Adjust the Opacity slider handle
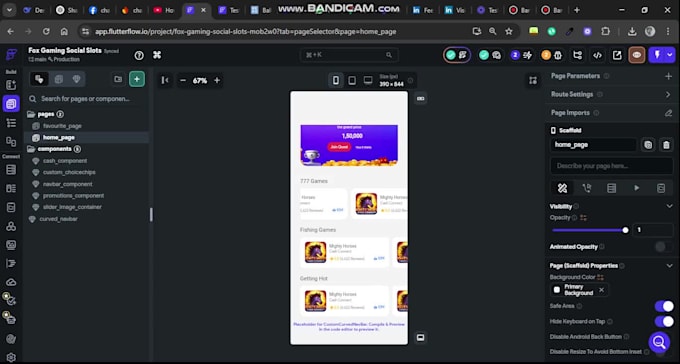 click(625, 230)
